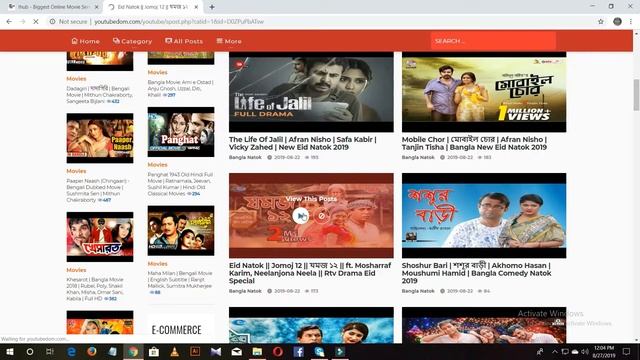Click Movies label above Dadagiri description
The image size is (640, 360).
[76, 78]
